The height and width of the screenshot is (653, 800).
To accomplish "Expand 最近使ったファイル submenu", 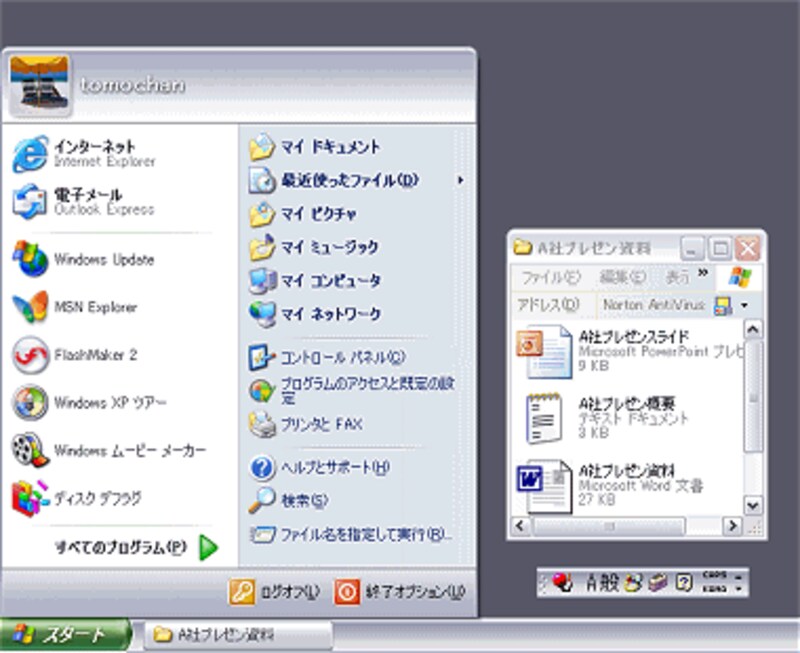I will (x=335, y=181).
